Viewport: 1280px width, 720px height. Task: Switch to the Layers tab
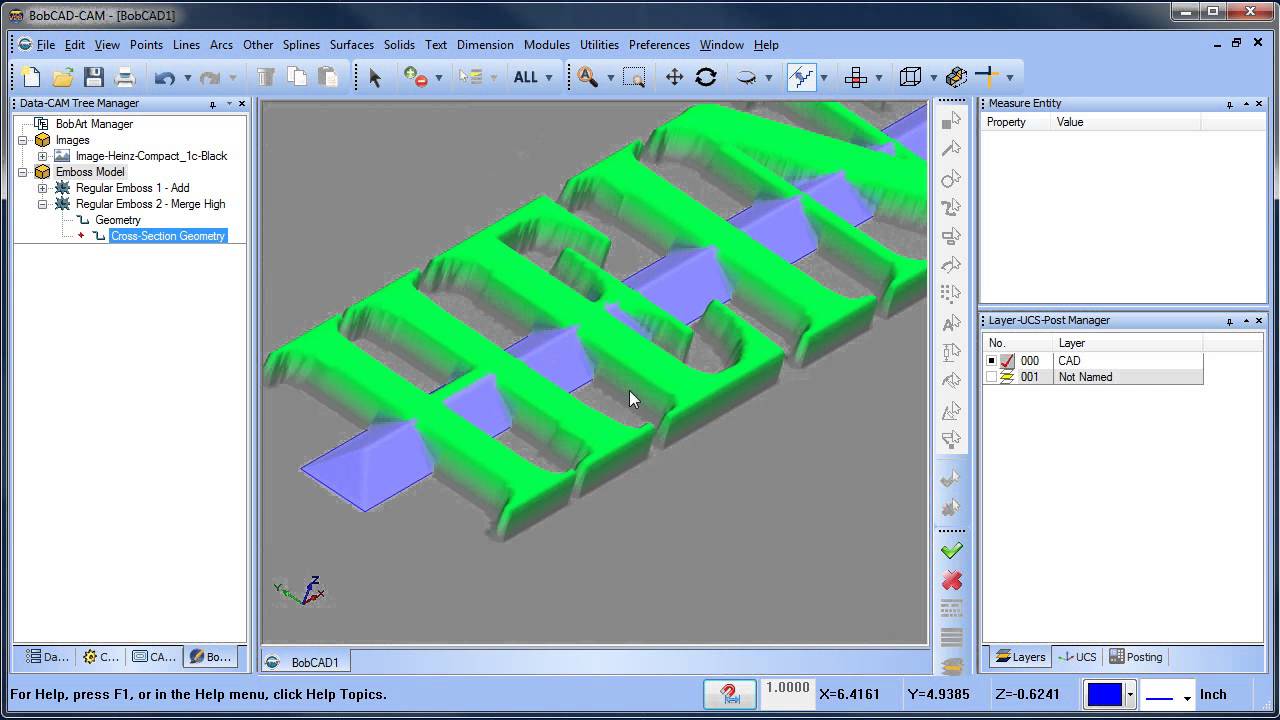[1020, 657]
